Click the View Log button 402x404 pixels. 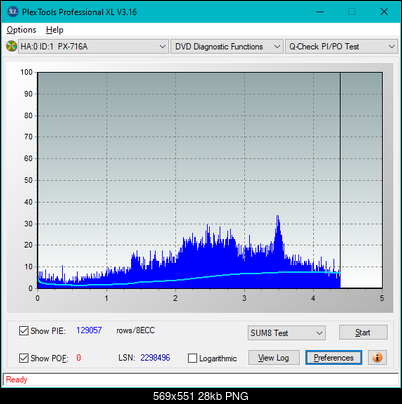point(274,358)
